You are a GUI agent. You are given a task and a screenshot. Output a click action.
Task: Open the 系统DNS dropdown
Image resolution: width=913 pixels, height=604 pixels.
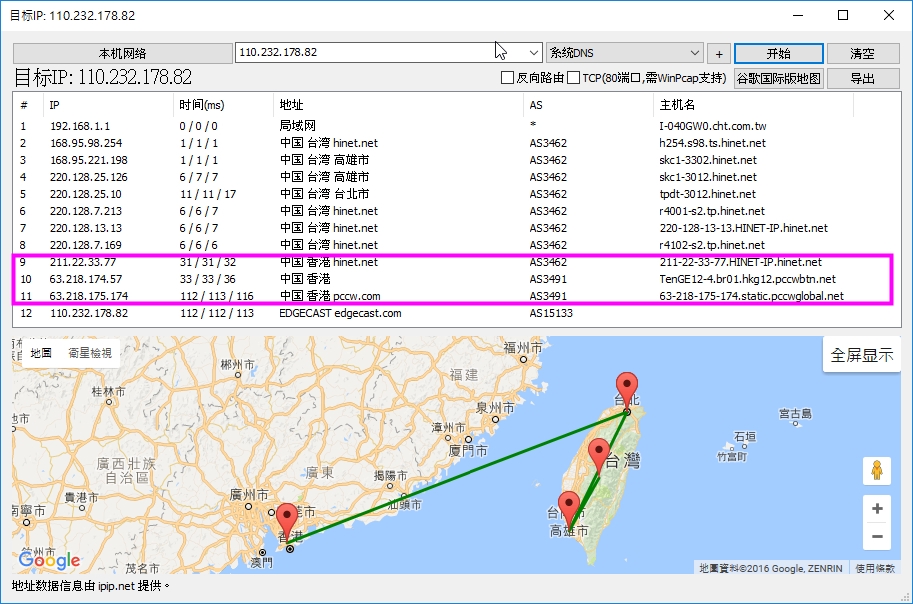[x=695, y=53]
